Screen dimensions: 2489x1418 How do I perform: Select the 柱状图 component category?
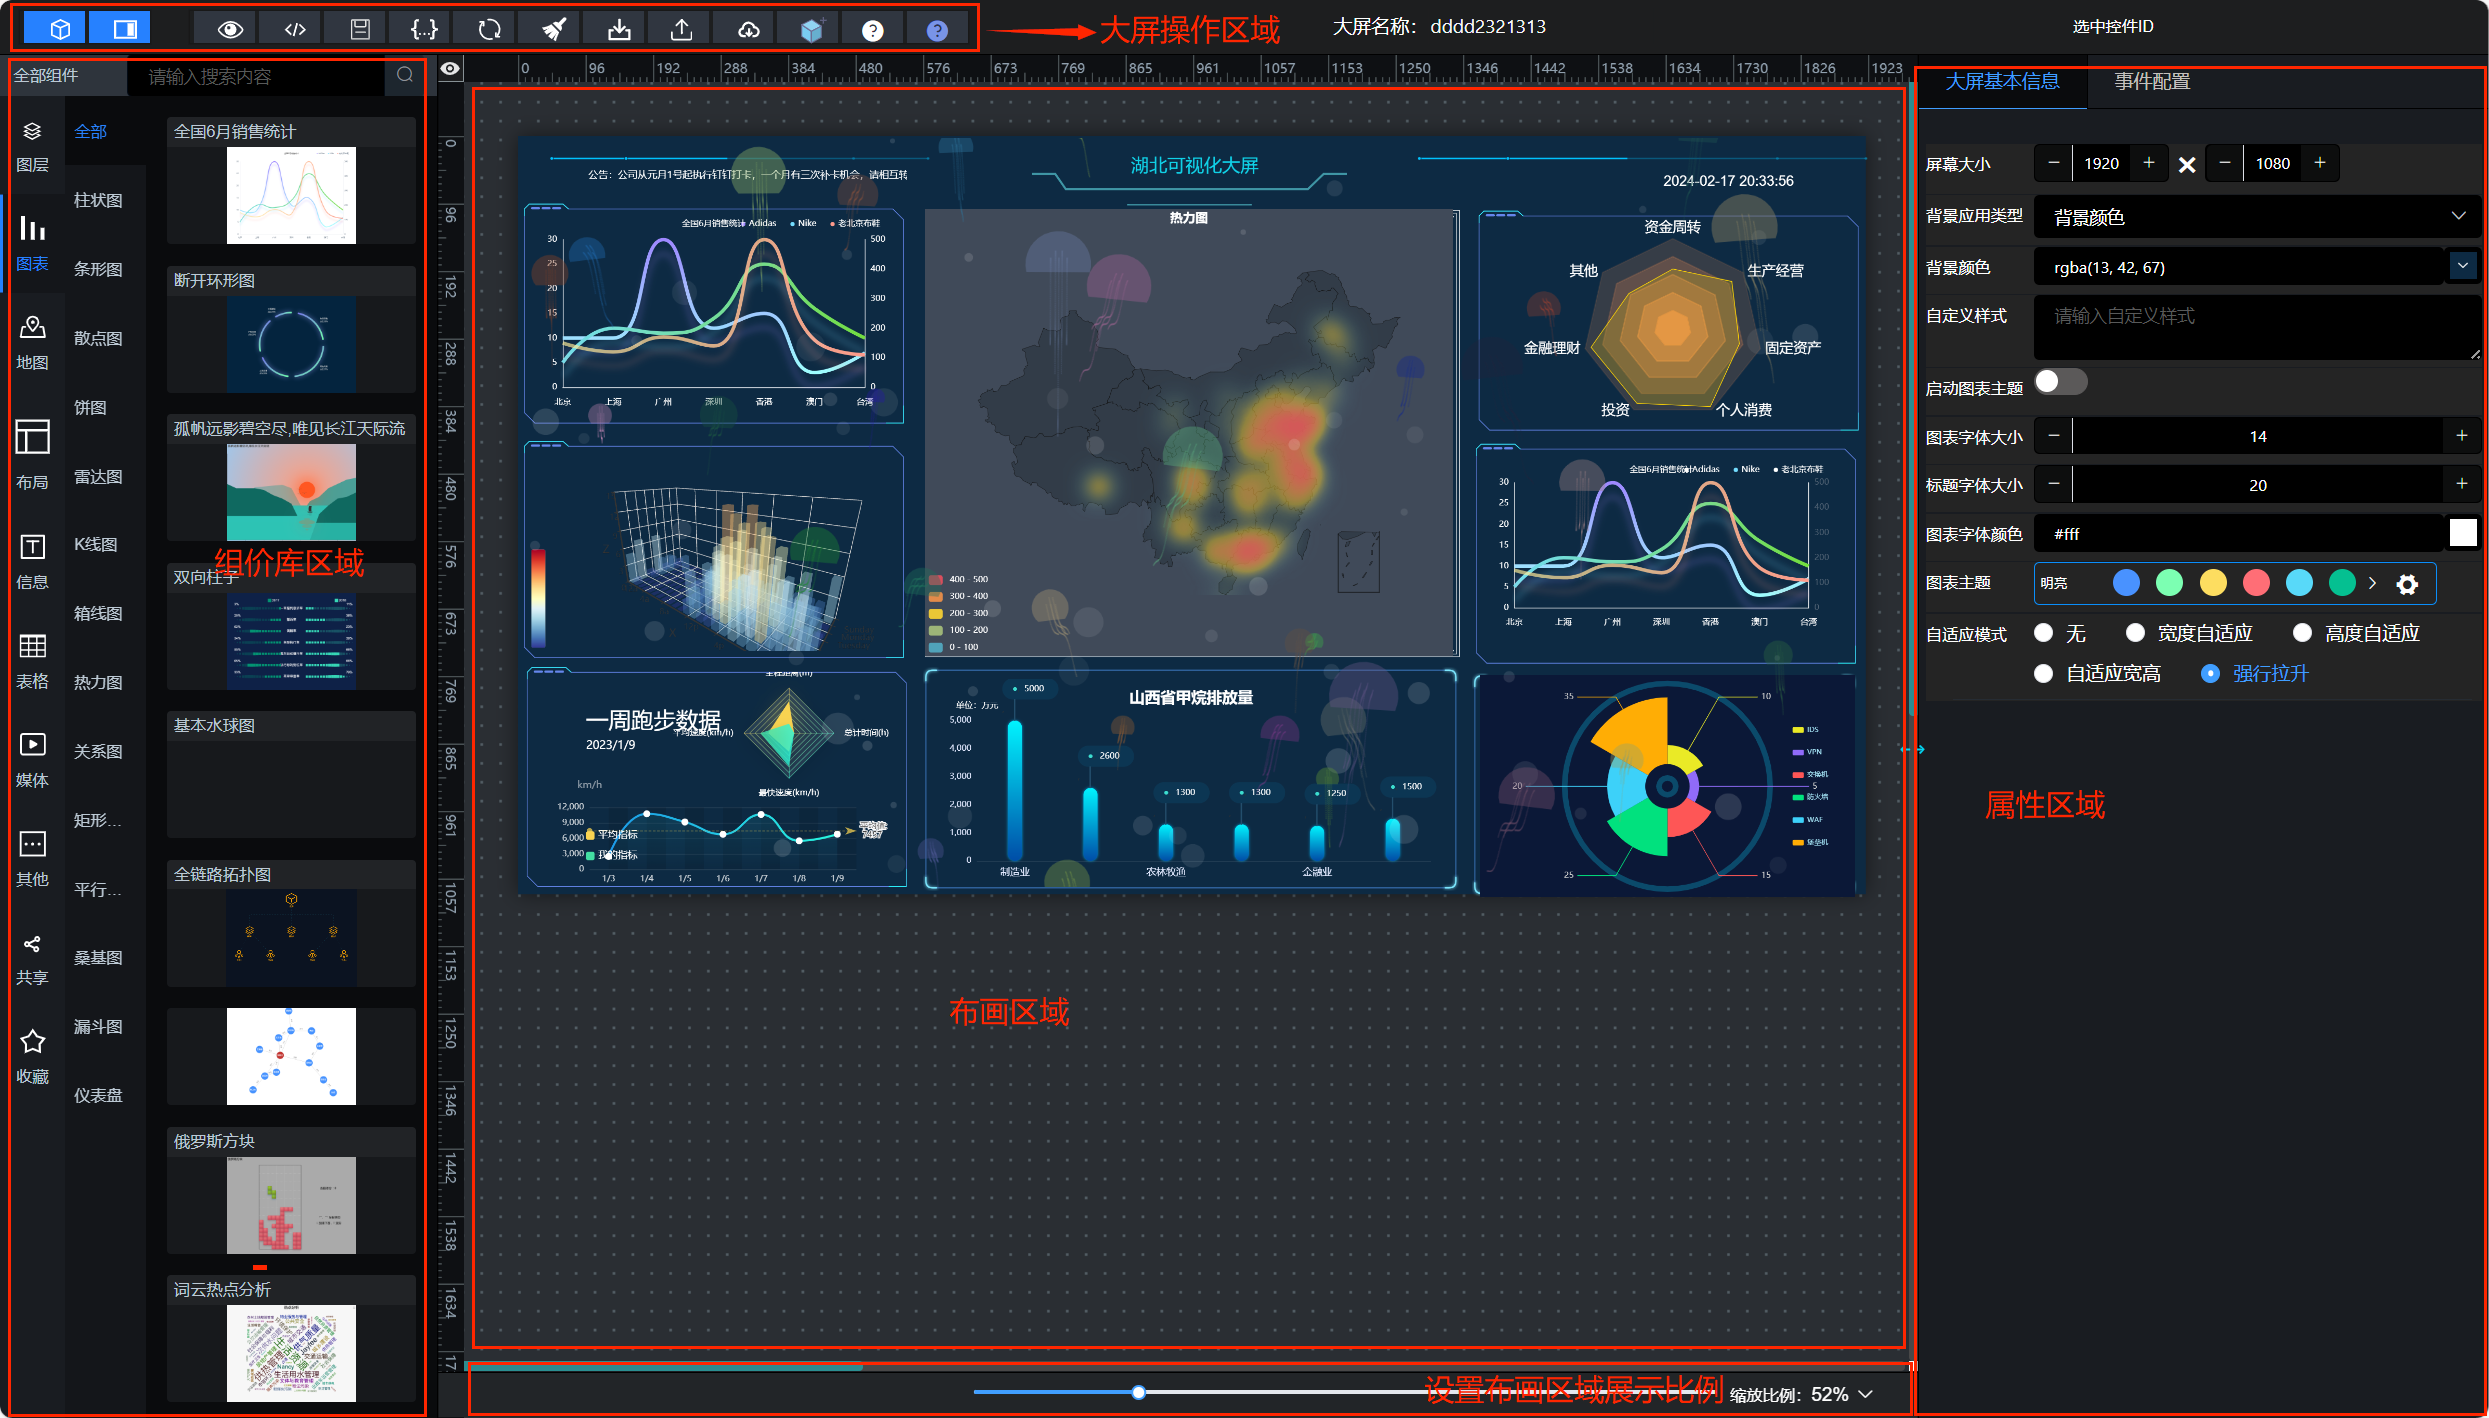[98, 200]
